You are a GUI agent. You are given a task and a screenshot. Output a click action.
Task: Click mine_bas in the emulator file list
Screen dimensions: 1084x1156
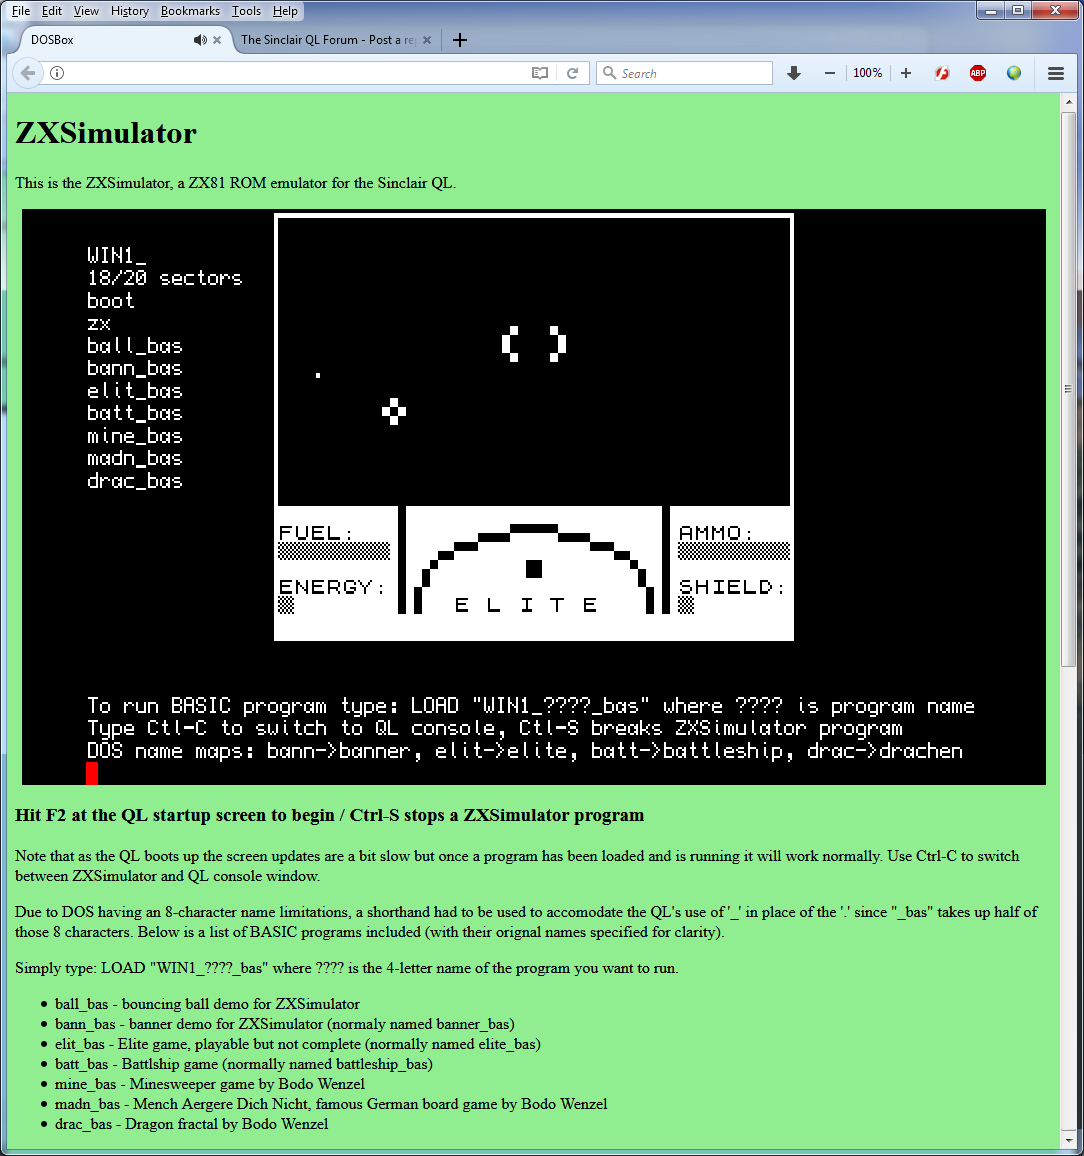tap(134, 436)
